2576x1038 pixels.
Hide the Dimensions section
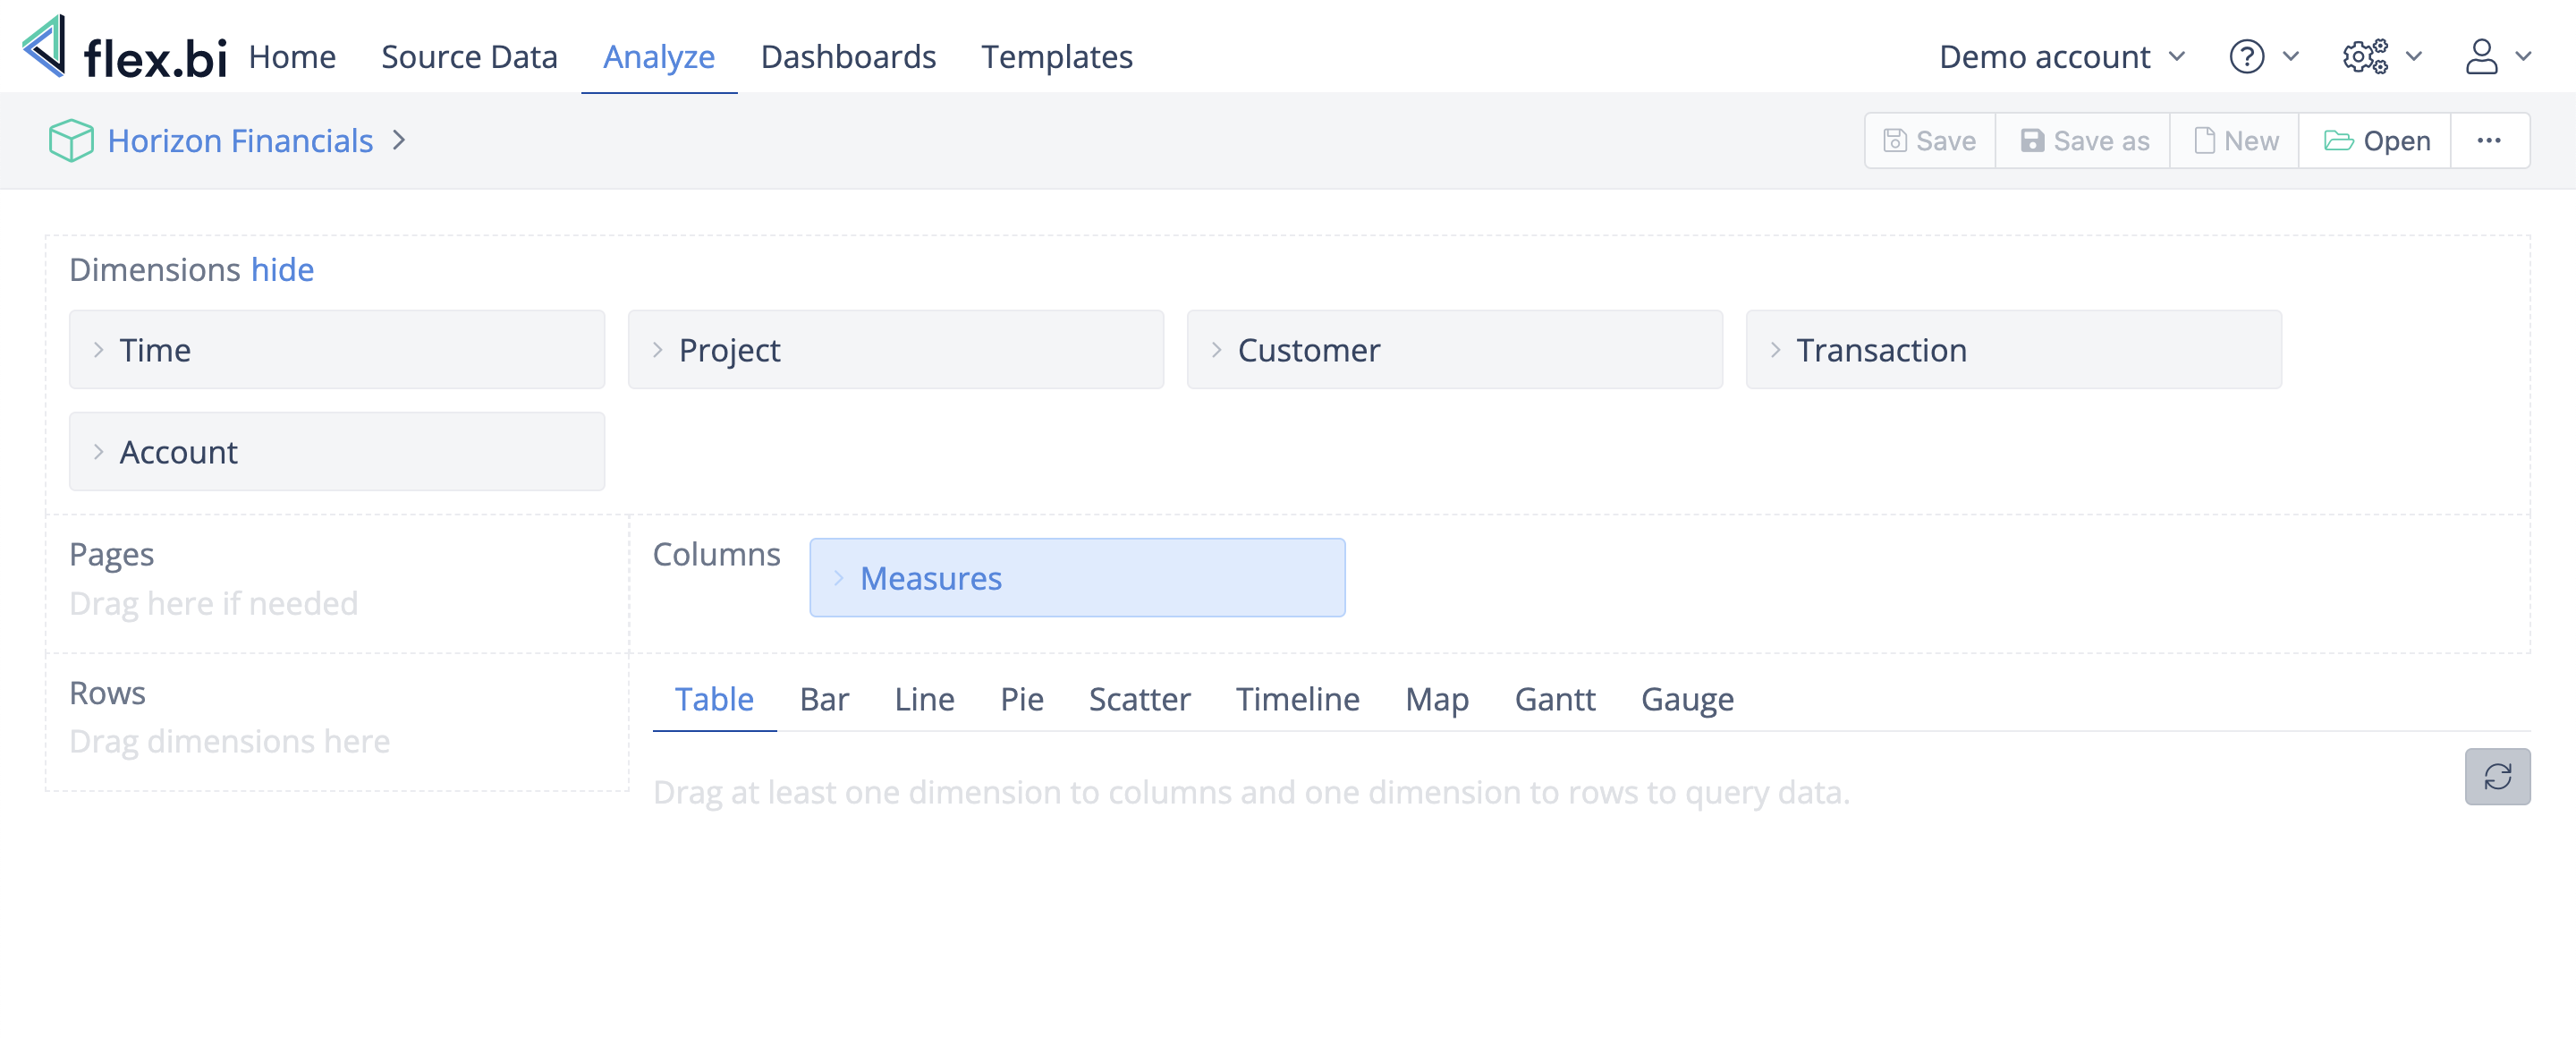point(282,270)
